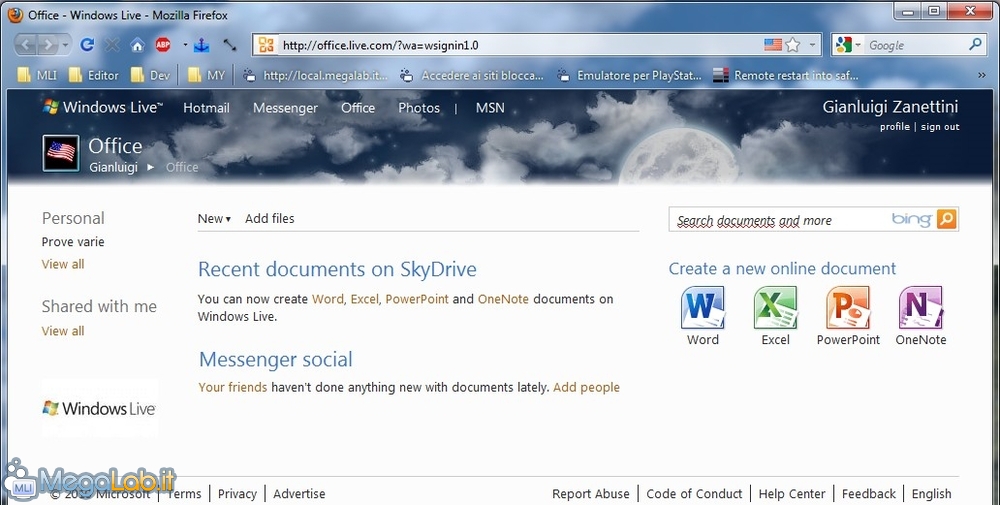Screen dimensions: 1000x505
Task: Click View all under Personal
Action: point(62,264)
